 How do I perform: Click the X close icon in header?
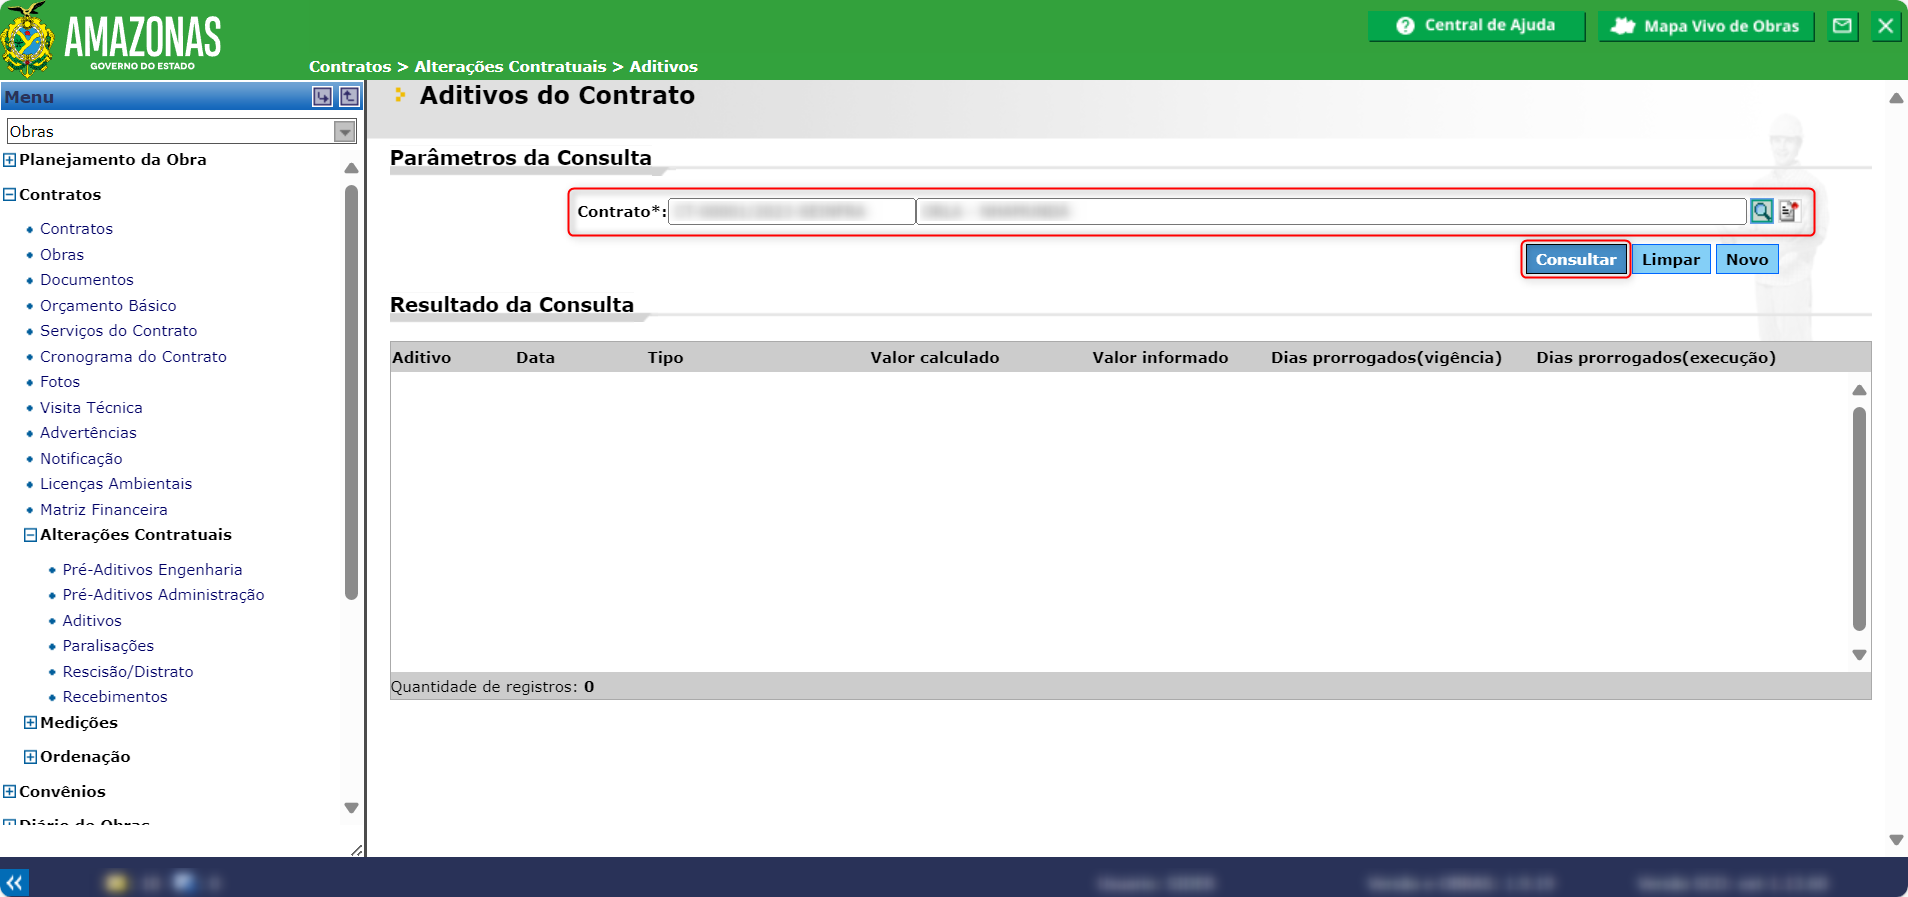click(1885, 26)
